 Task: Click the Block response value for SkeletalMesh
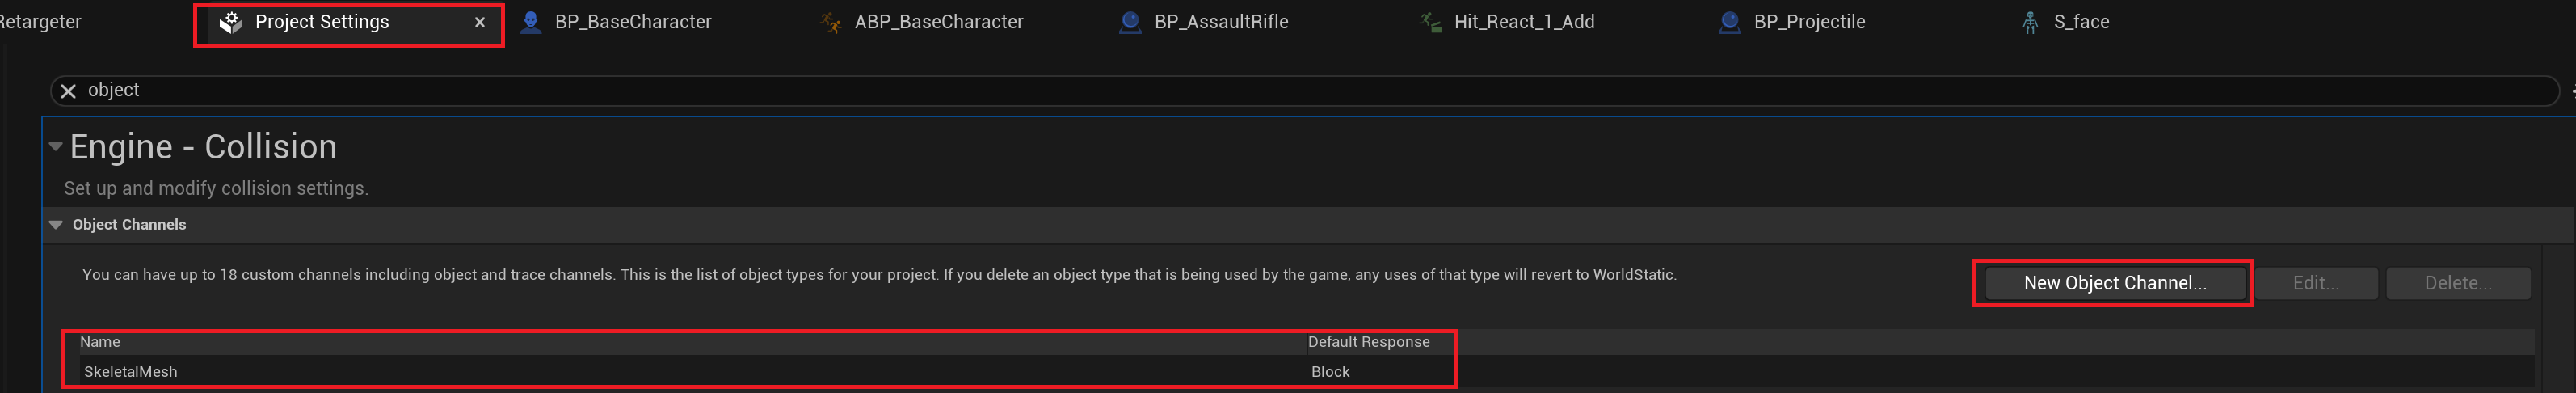pos(1330,372)
